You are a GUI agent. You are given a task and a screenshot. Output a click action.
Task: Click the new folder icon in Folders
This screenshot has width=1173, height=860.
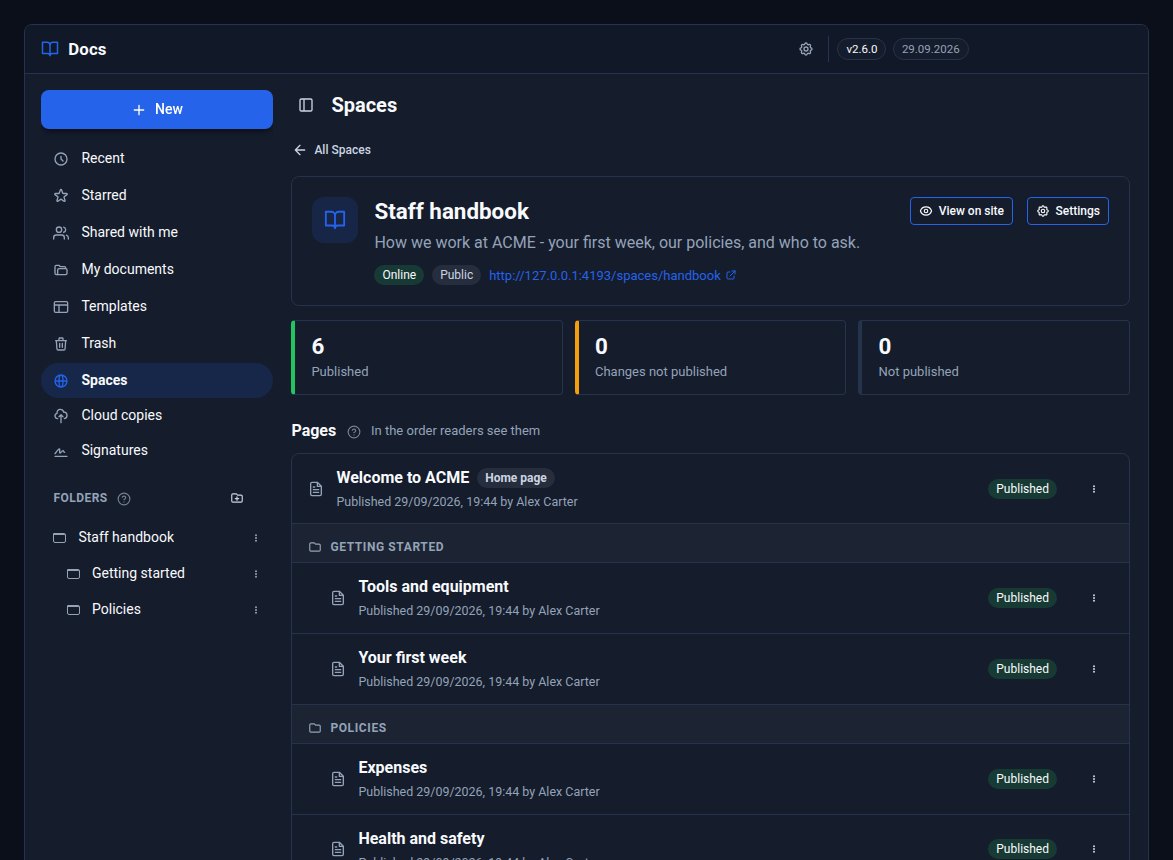[237, 498]
